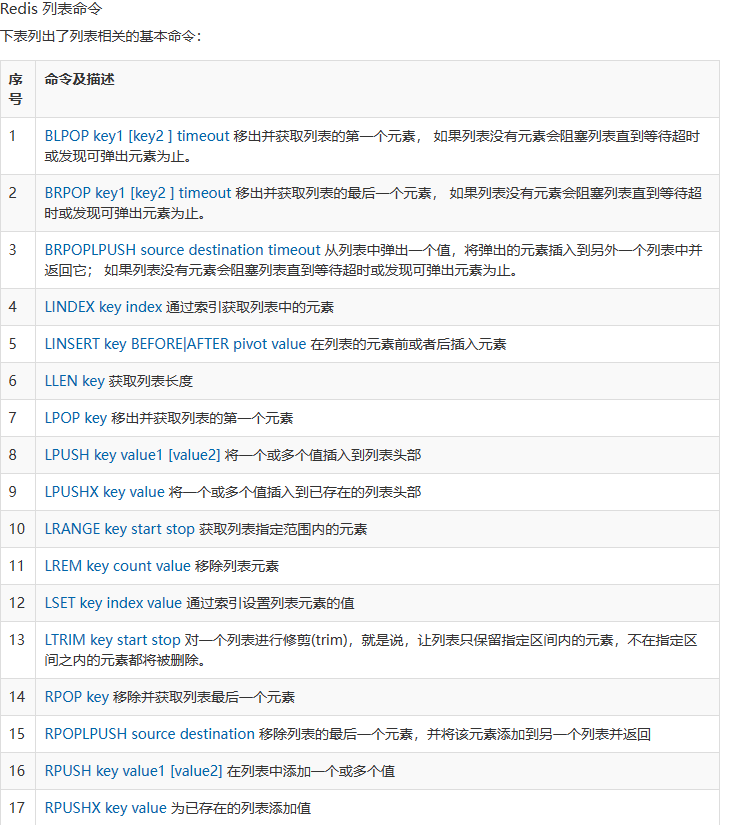The width and height of the screenshot is (739, 825).
Task: Open the LRANGE key start stop link
Action: point(120,529)
